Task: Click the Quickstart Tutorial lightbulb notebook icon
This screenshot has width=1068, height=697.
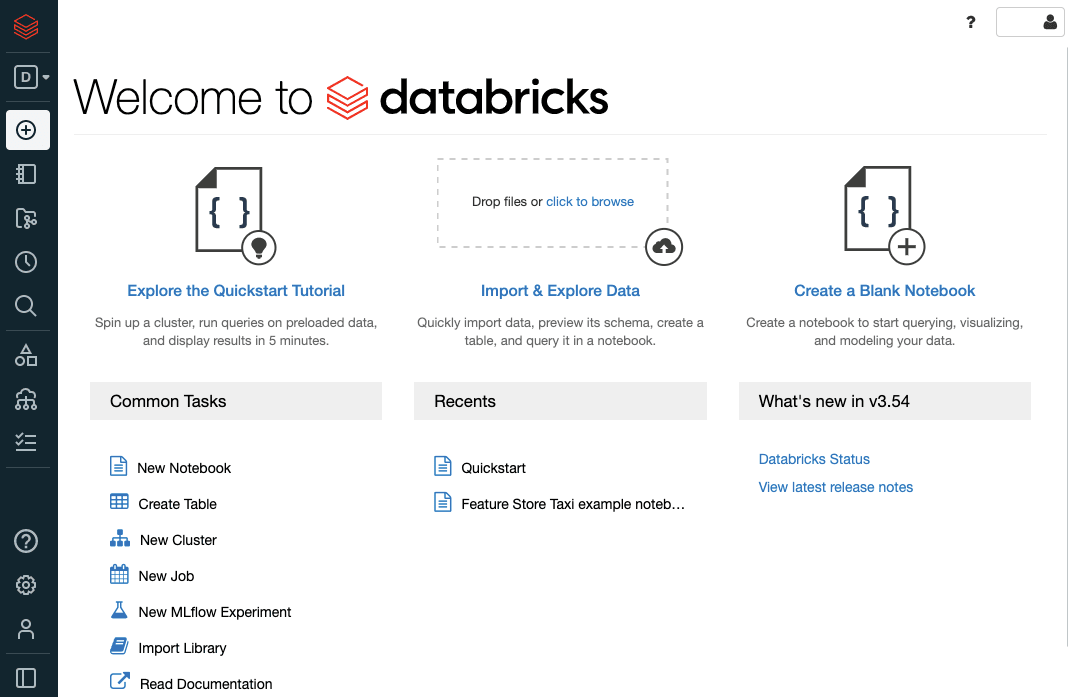Action: tap(236, 215)
